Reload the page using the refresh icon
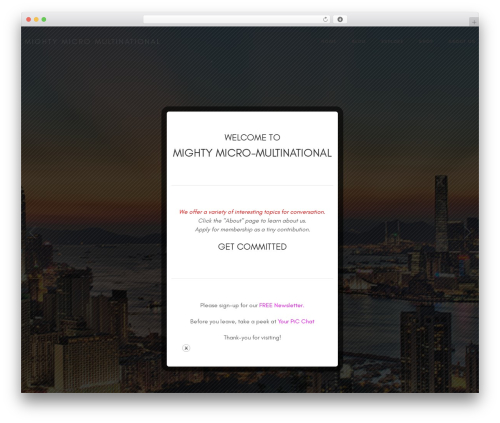 tap(325, 20)
